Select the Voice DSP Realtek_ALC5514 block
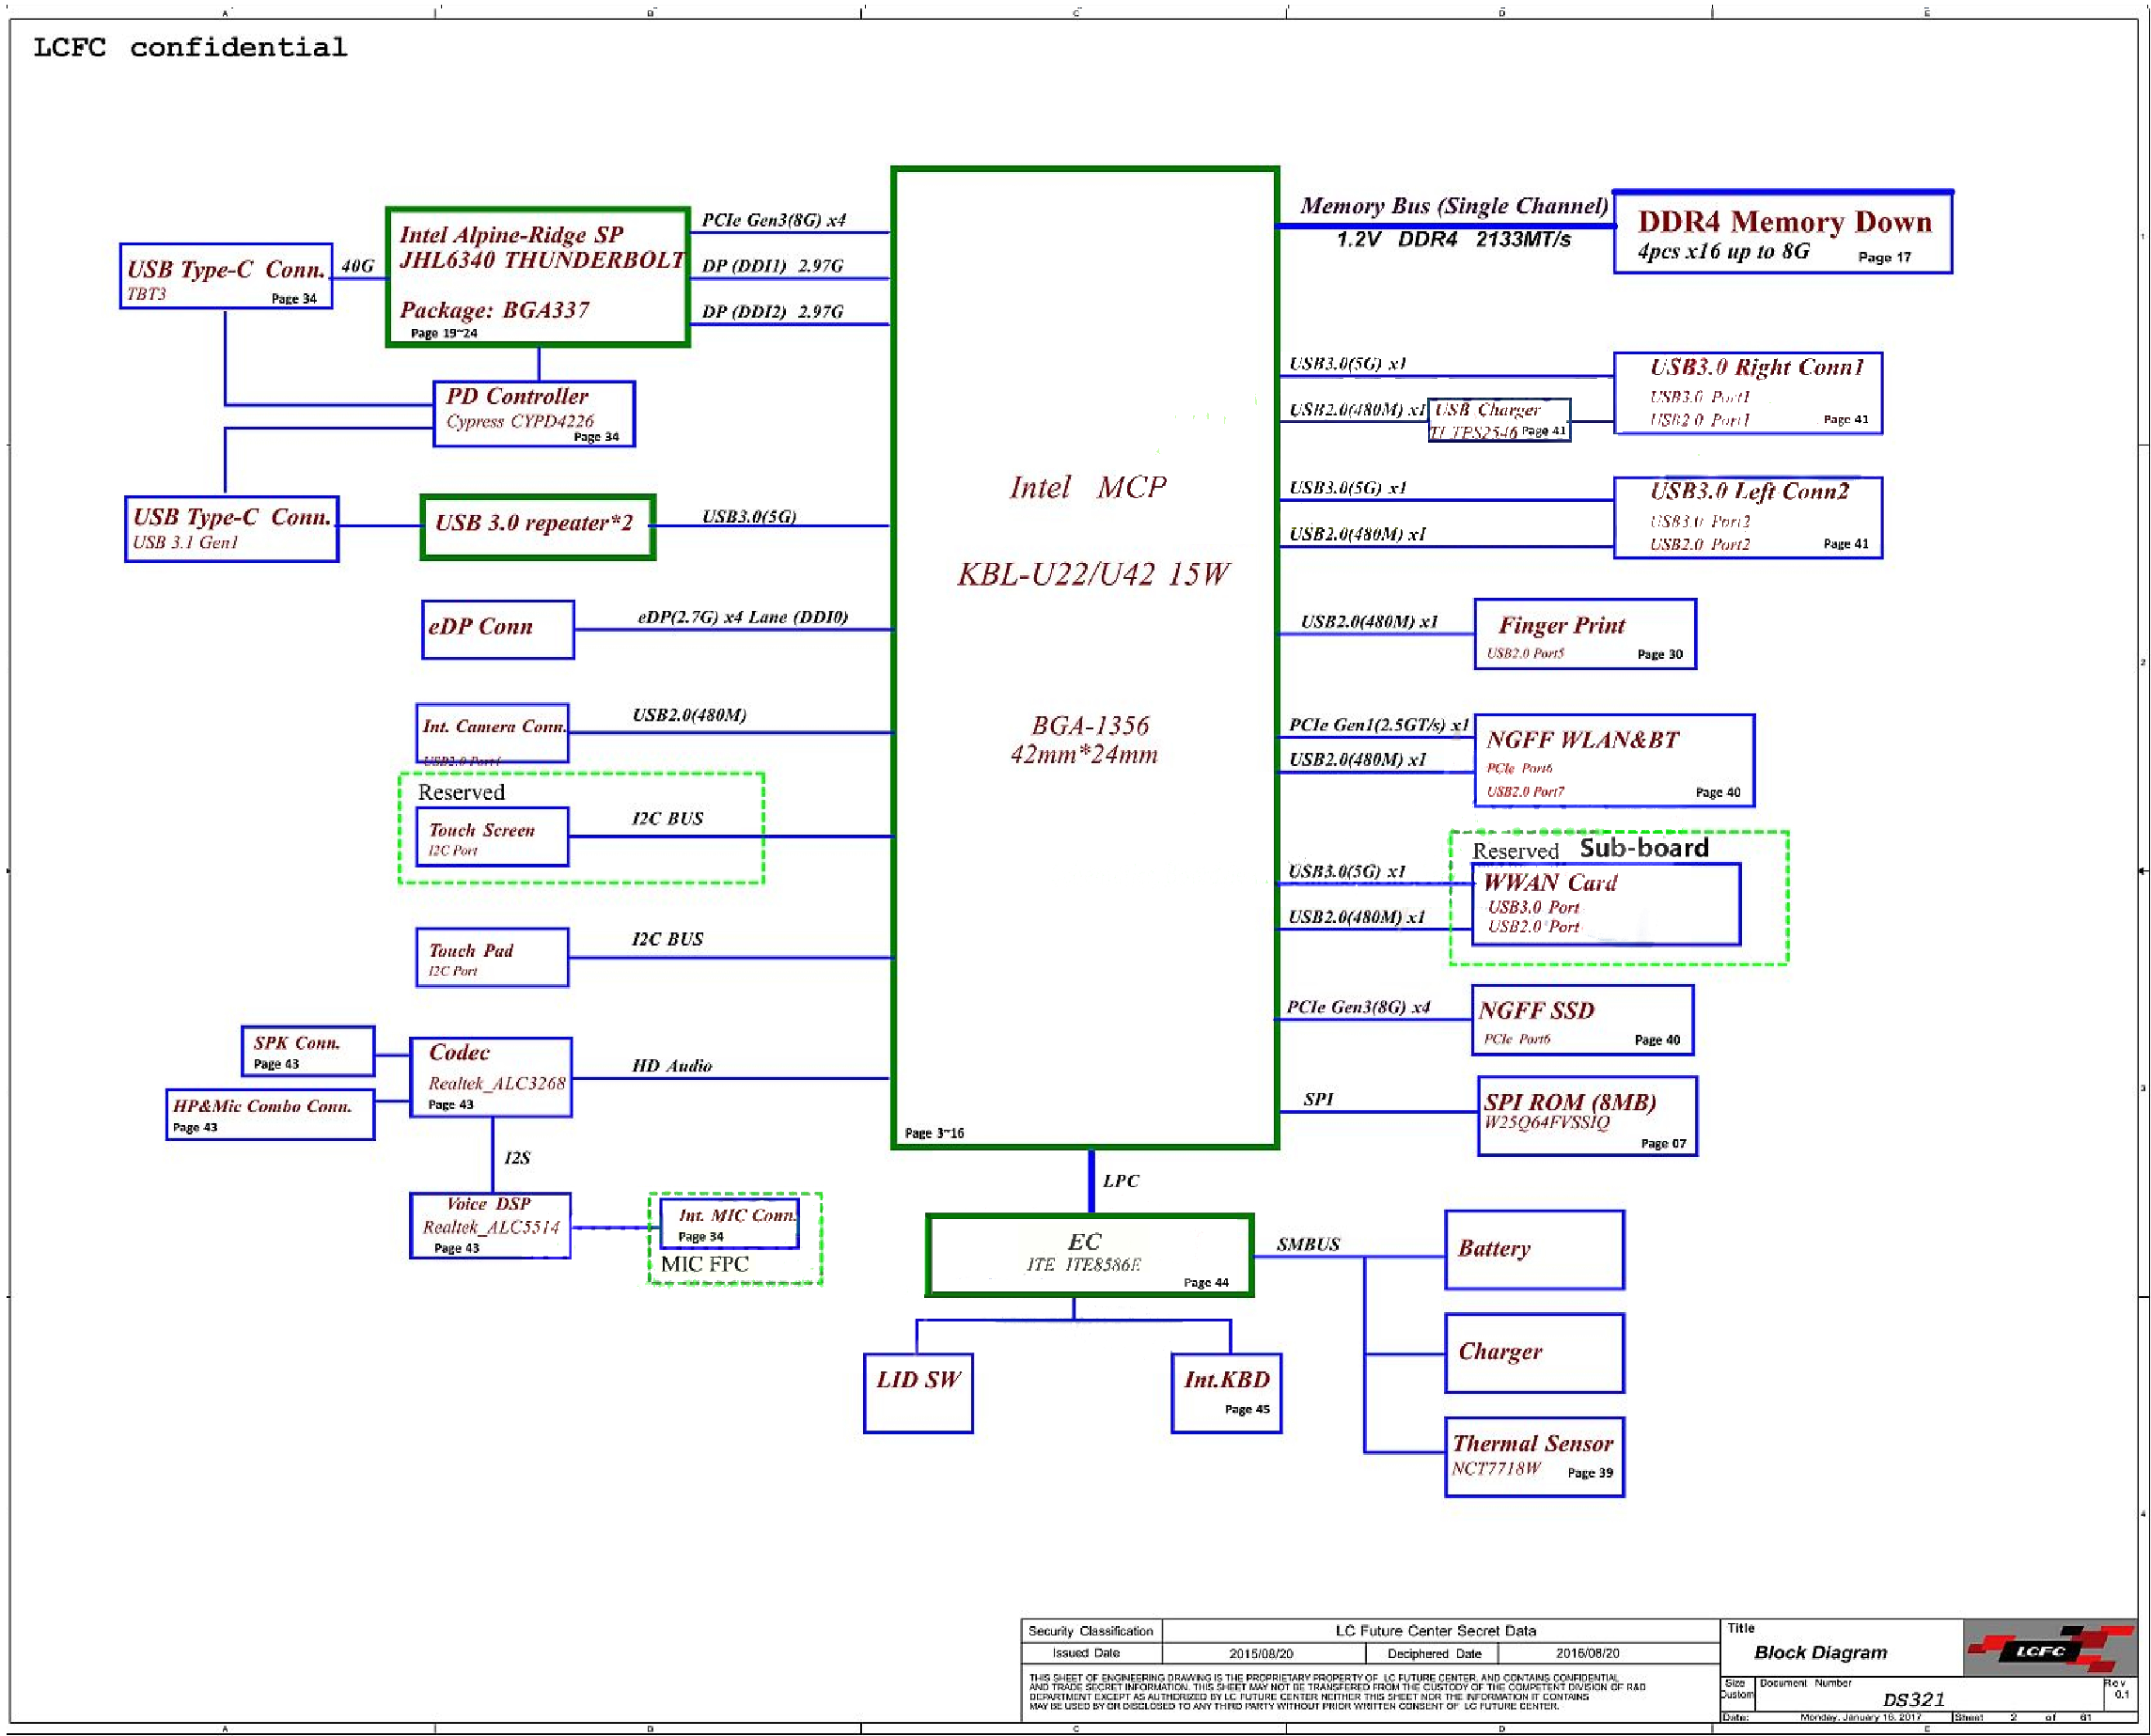 (489, 1224)
